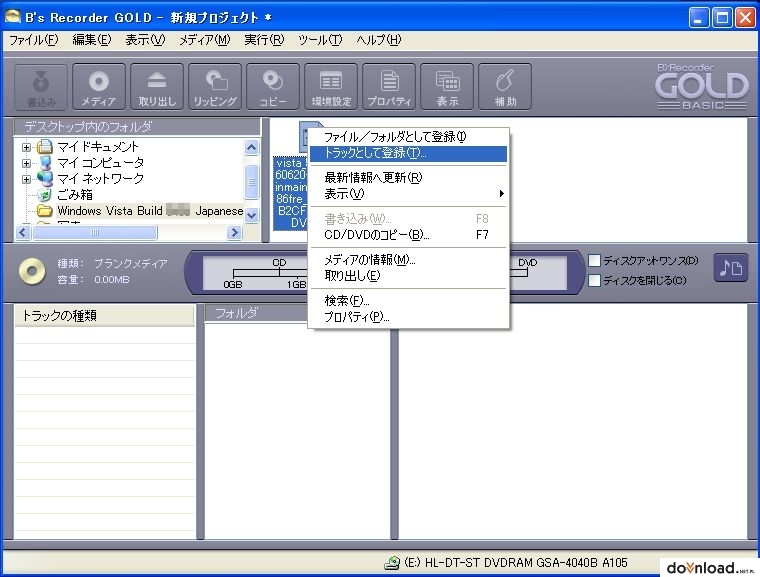Image resolution: width=760 pixels, height=577 pixels.
Task: Click the music note track icon
Action: coord(730,268)
